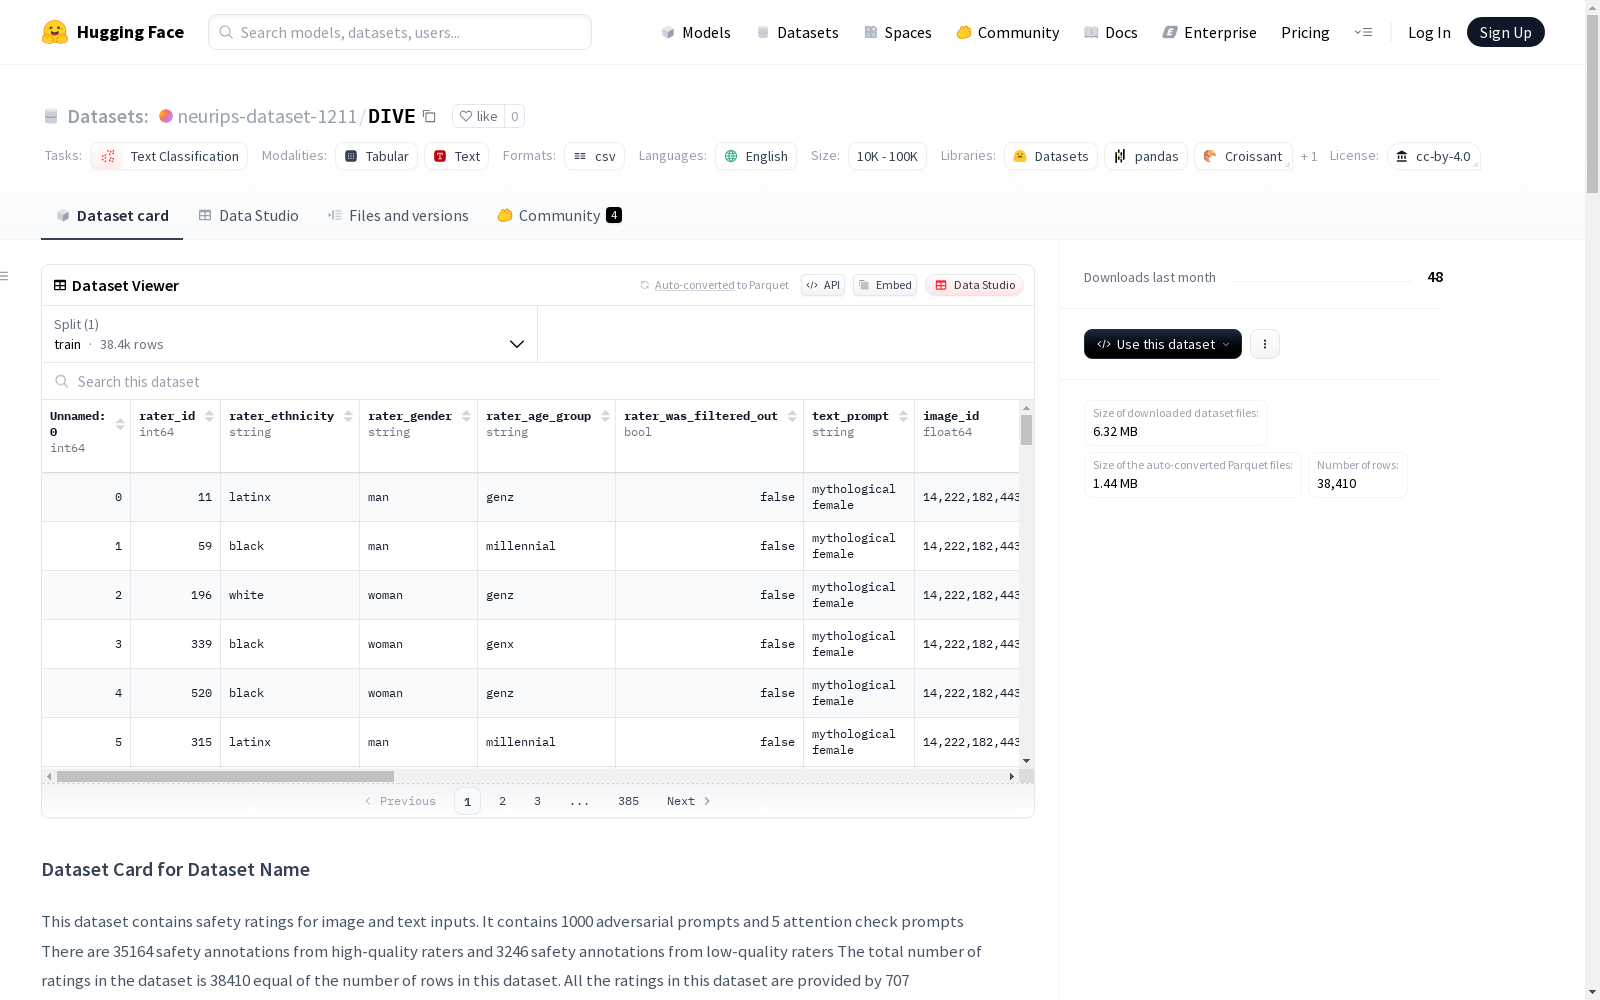Go to page 2 of the table
The image size is (1600, 1000).
[502, 801]
